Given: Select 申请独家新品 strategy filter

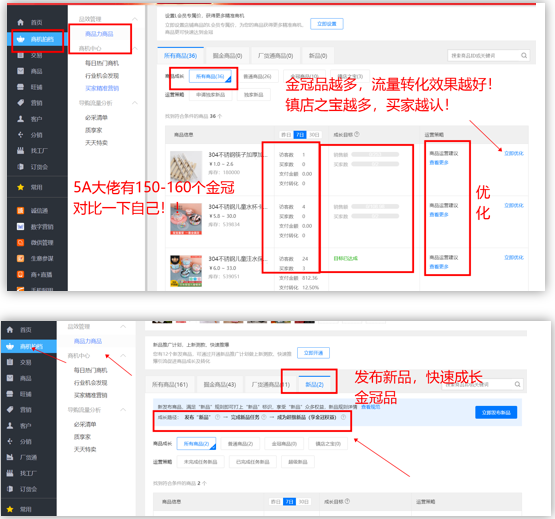Looking at the screenshot, I should pyautogui.click(x=211, y=95).
